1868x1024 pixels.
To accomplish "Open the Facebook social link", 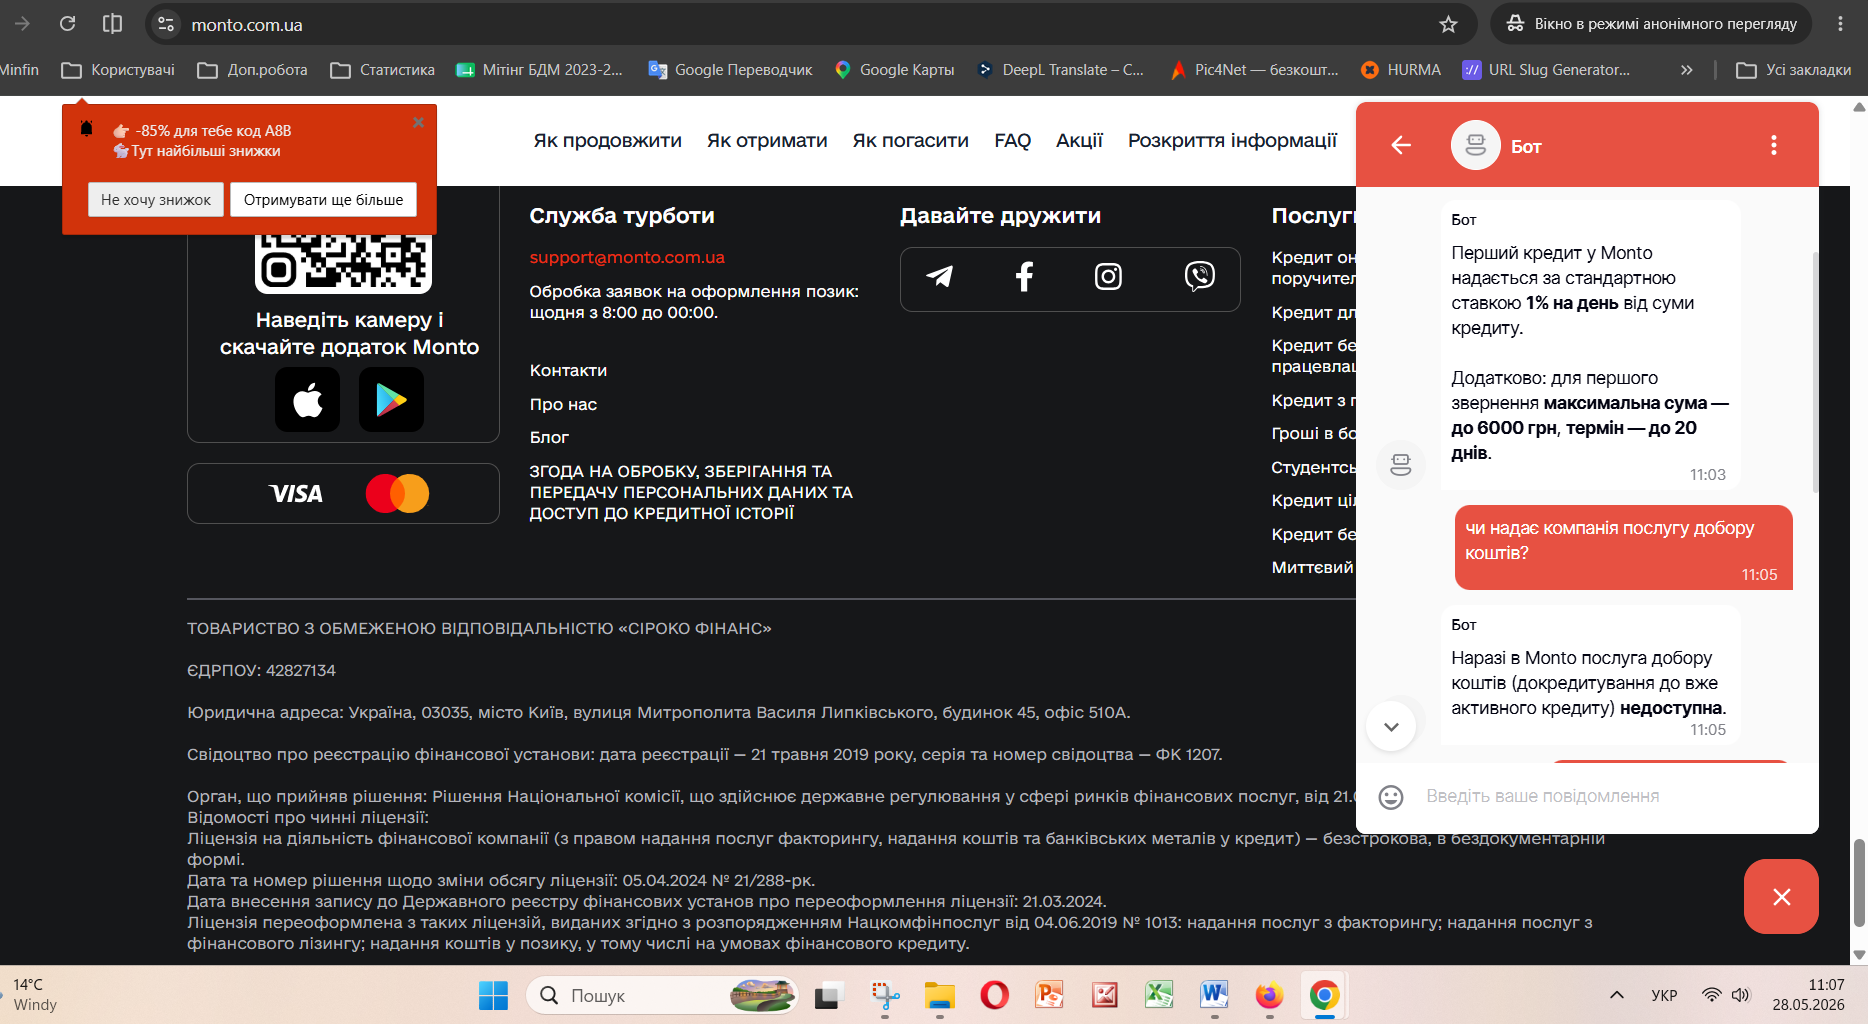I will point(1024,276).
